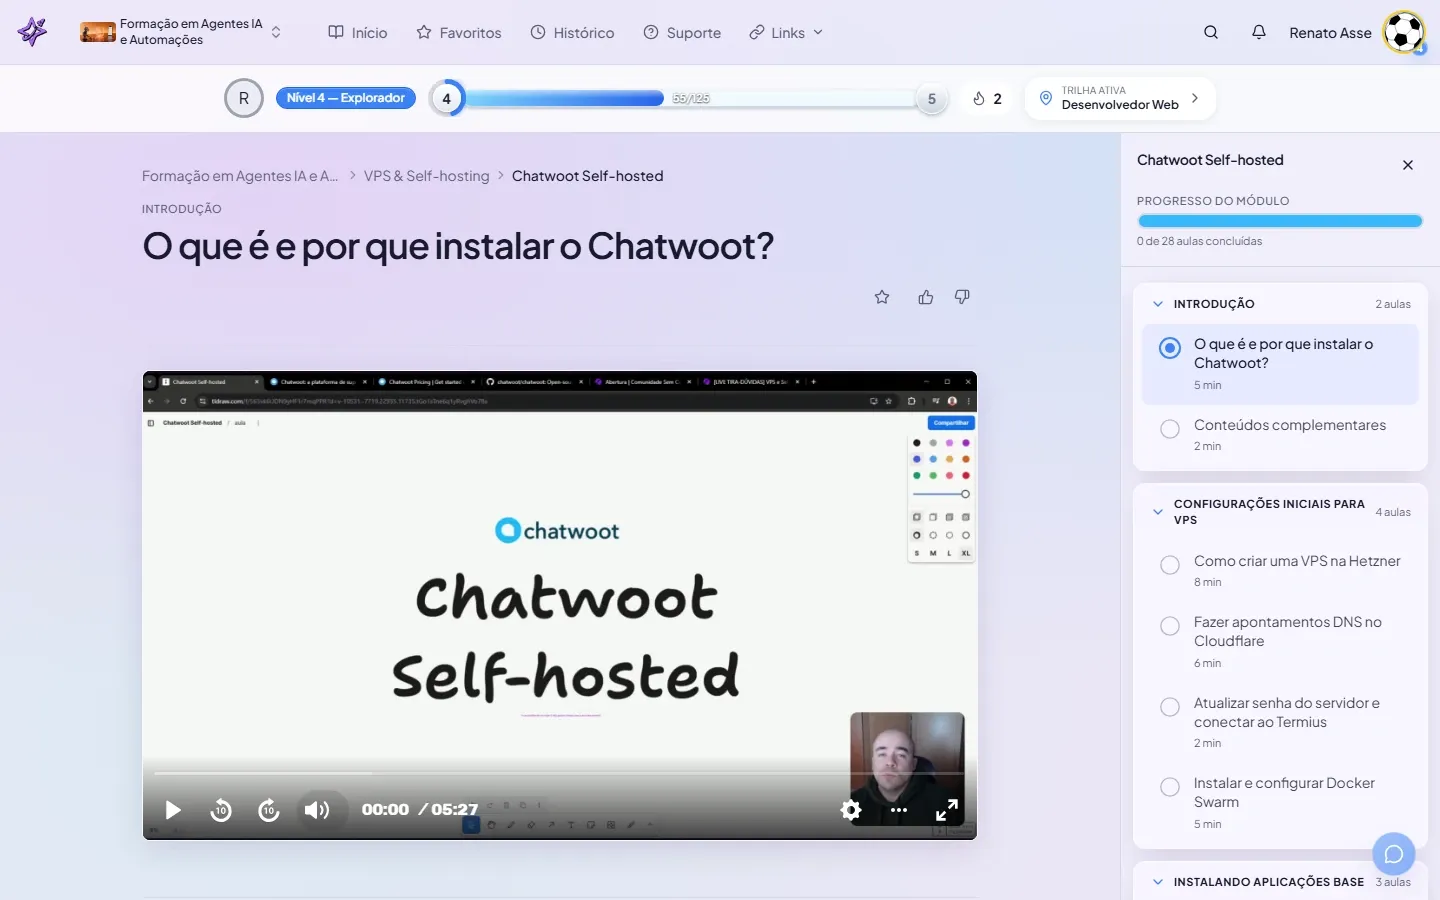Open Renato Asse profile avatar
The height and width of the screenshot is (900, 1440).
tap(1404, 32)
